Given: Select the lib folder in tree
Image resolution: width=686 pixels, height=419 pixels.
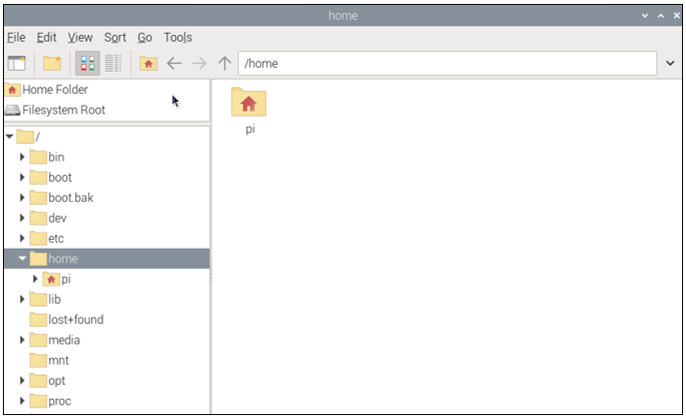Looking at the screenshot, I should click(46, 299).
